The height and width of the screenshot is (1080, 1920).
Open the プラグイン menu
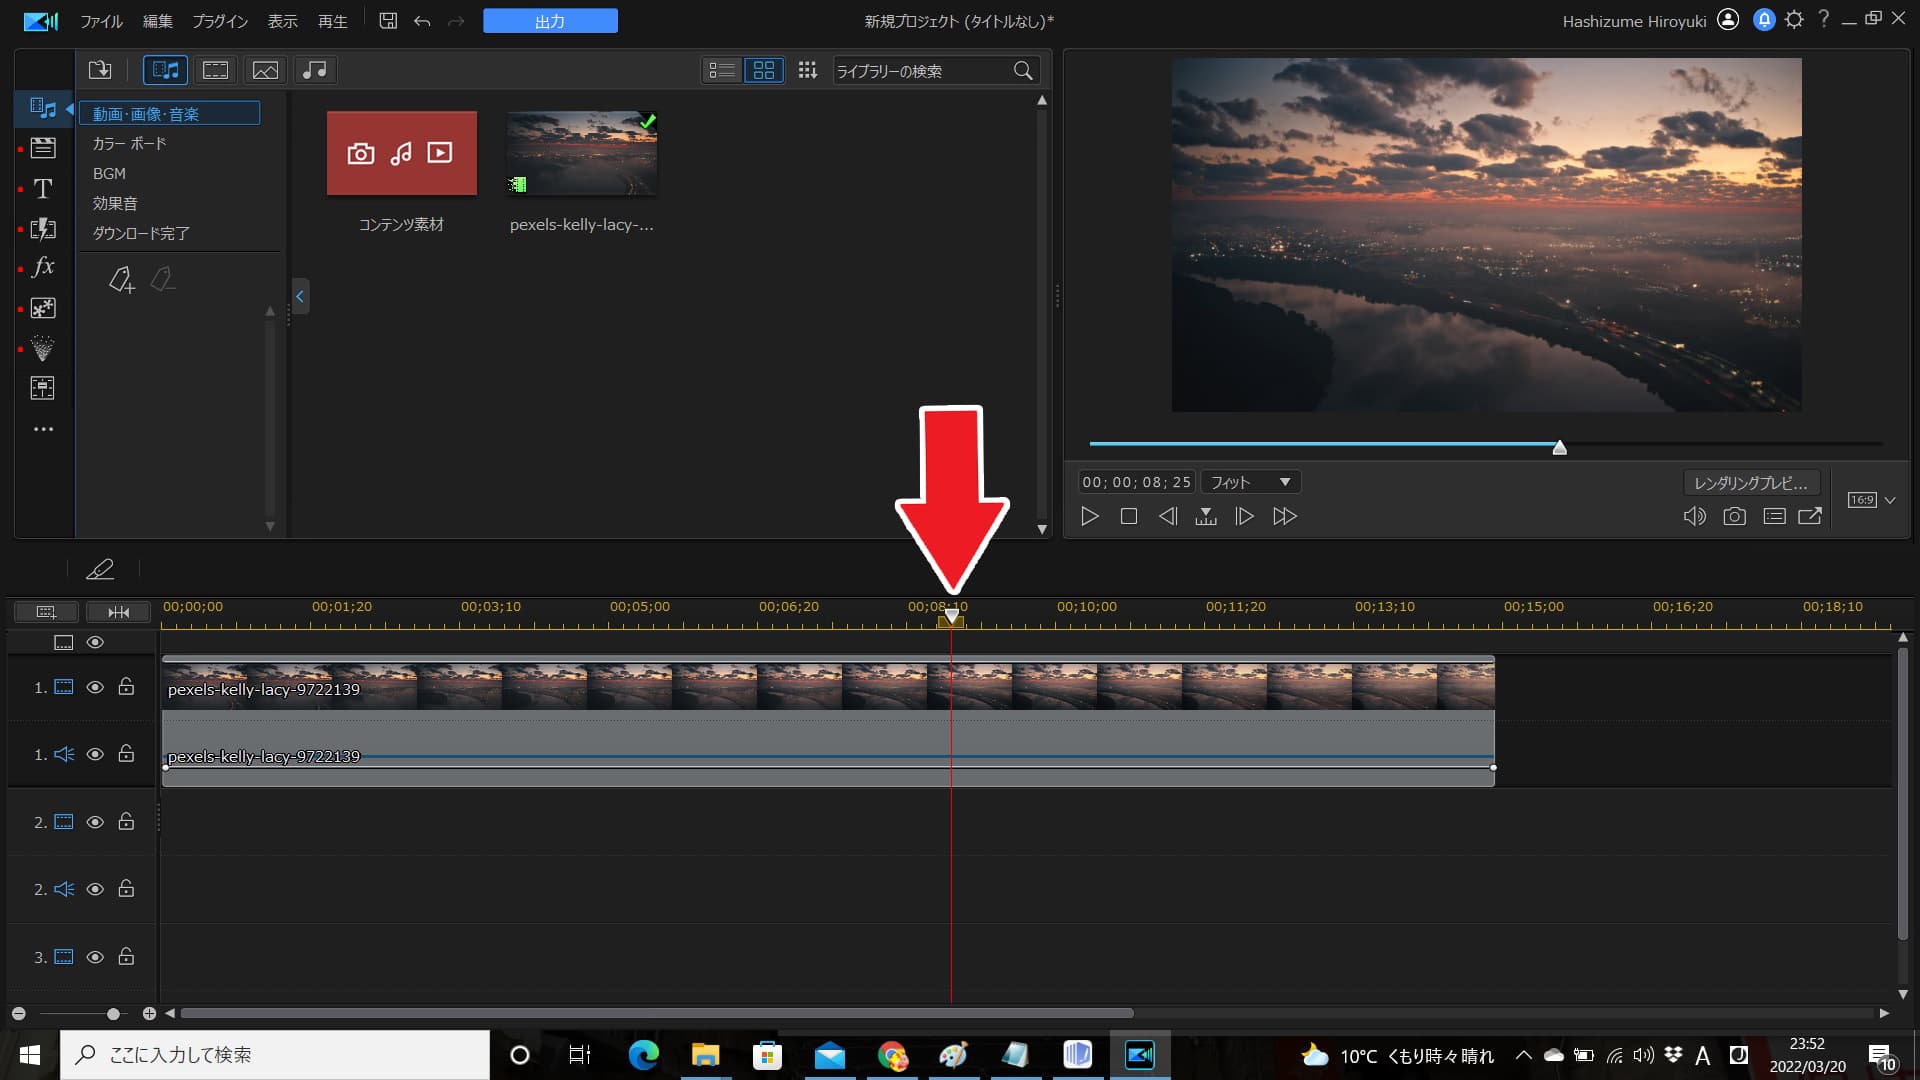click(x=220, y=21)
